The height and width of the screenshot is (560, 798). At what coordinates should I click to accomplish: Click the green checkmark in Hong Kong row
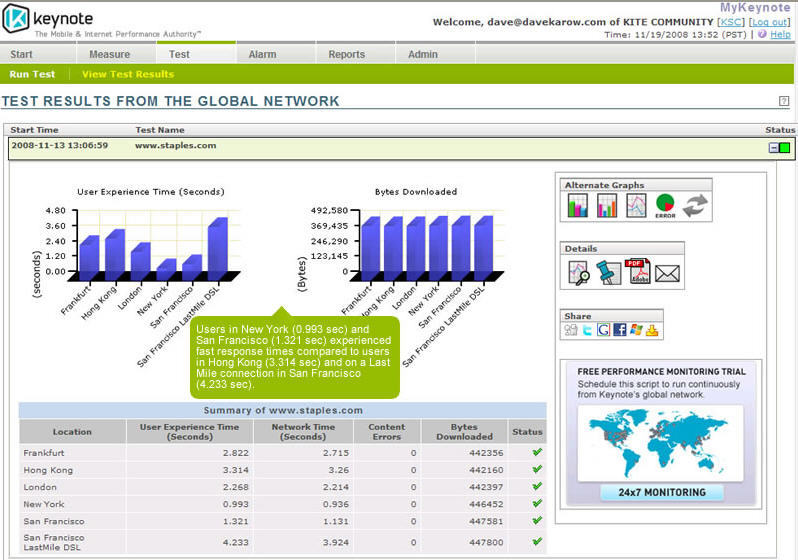point(537,469)
